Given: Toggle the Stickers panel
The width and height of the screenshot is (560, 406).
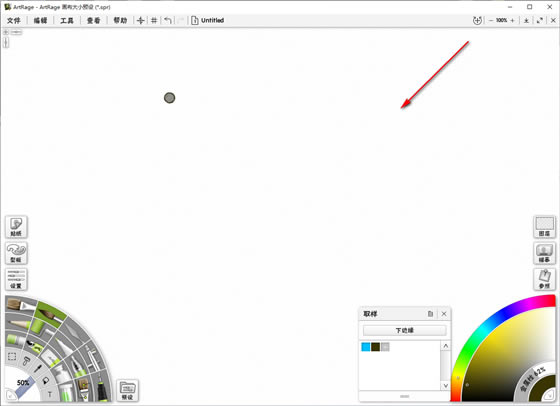Looking at the screenshot, I should 16,227.
